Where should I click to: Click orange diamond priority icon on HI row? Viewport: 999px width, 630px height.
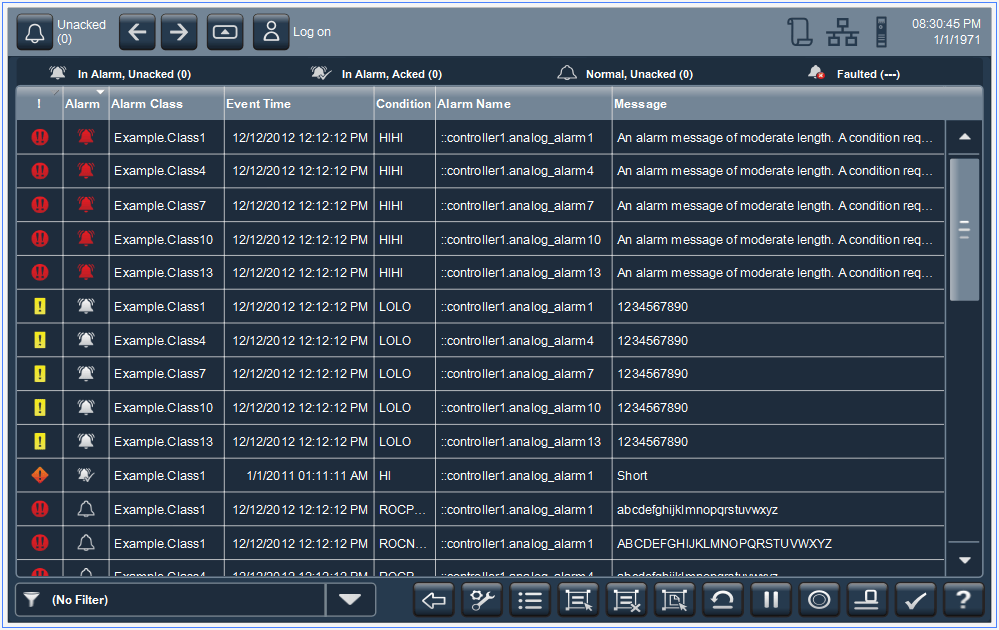40,475
